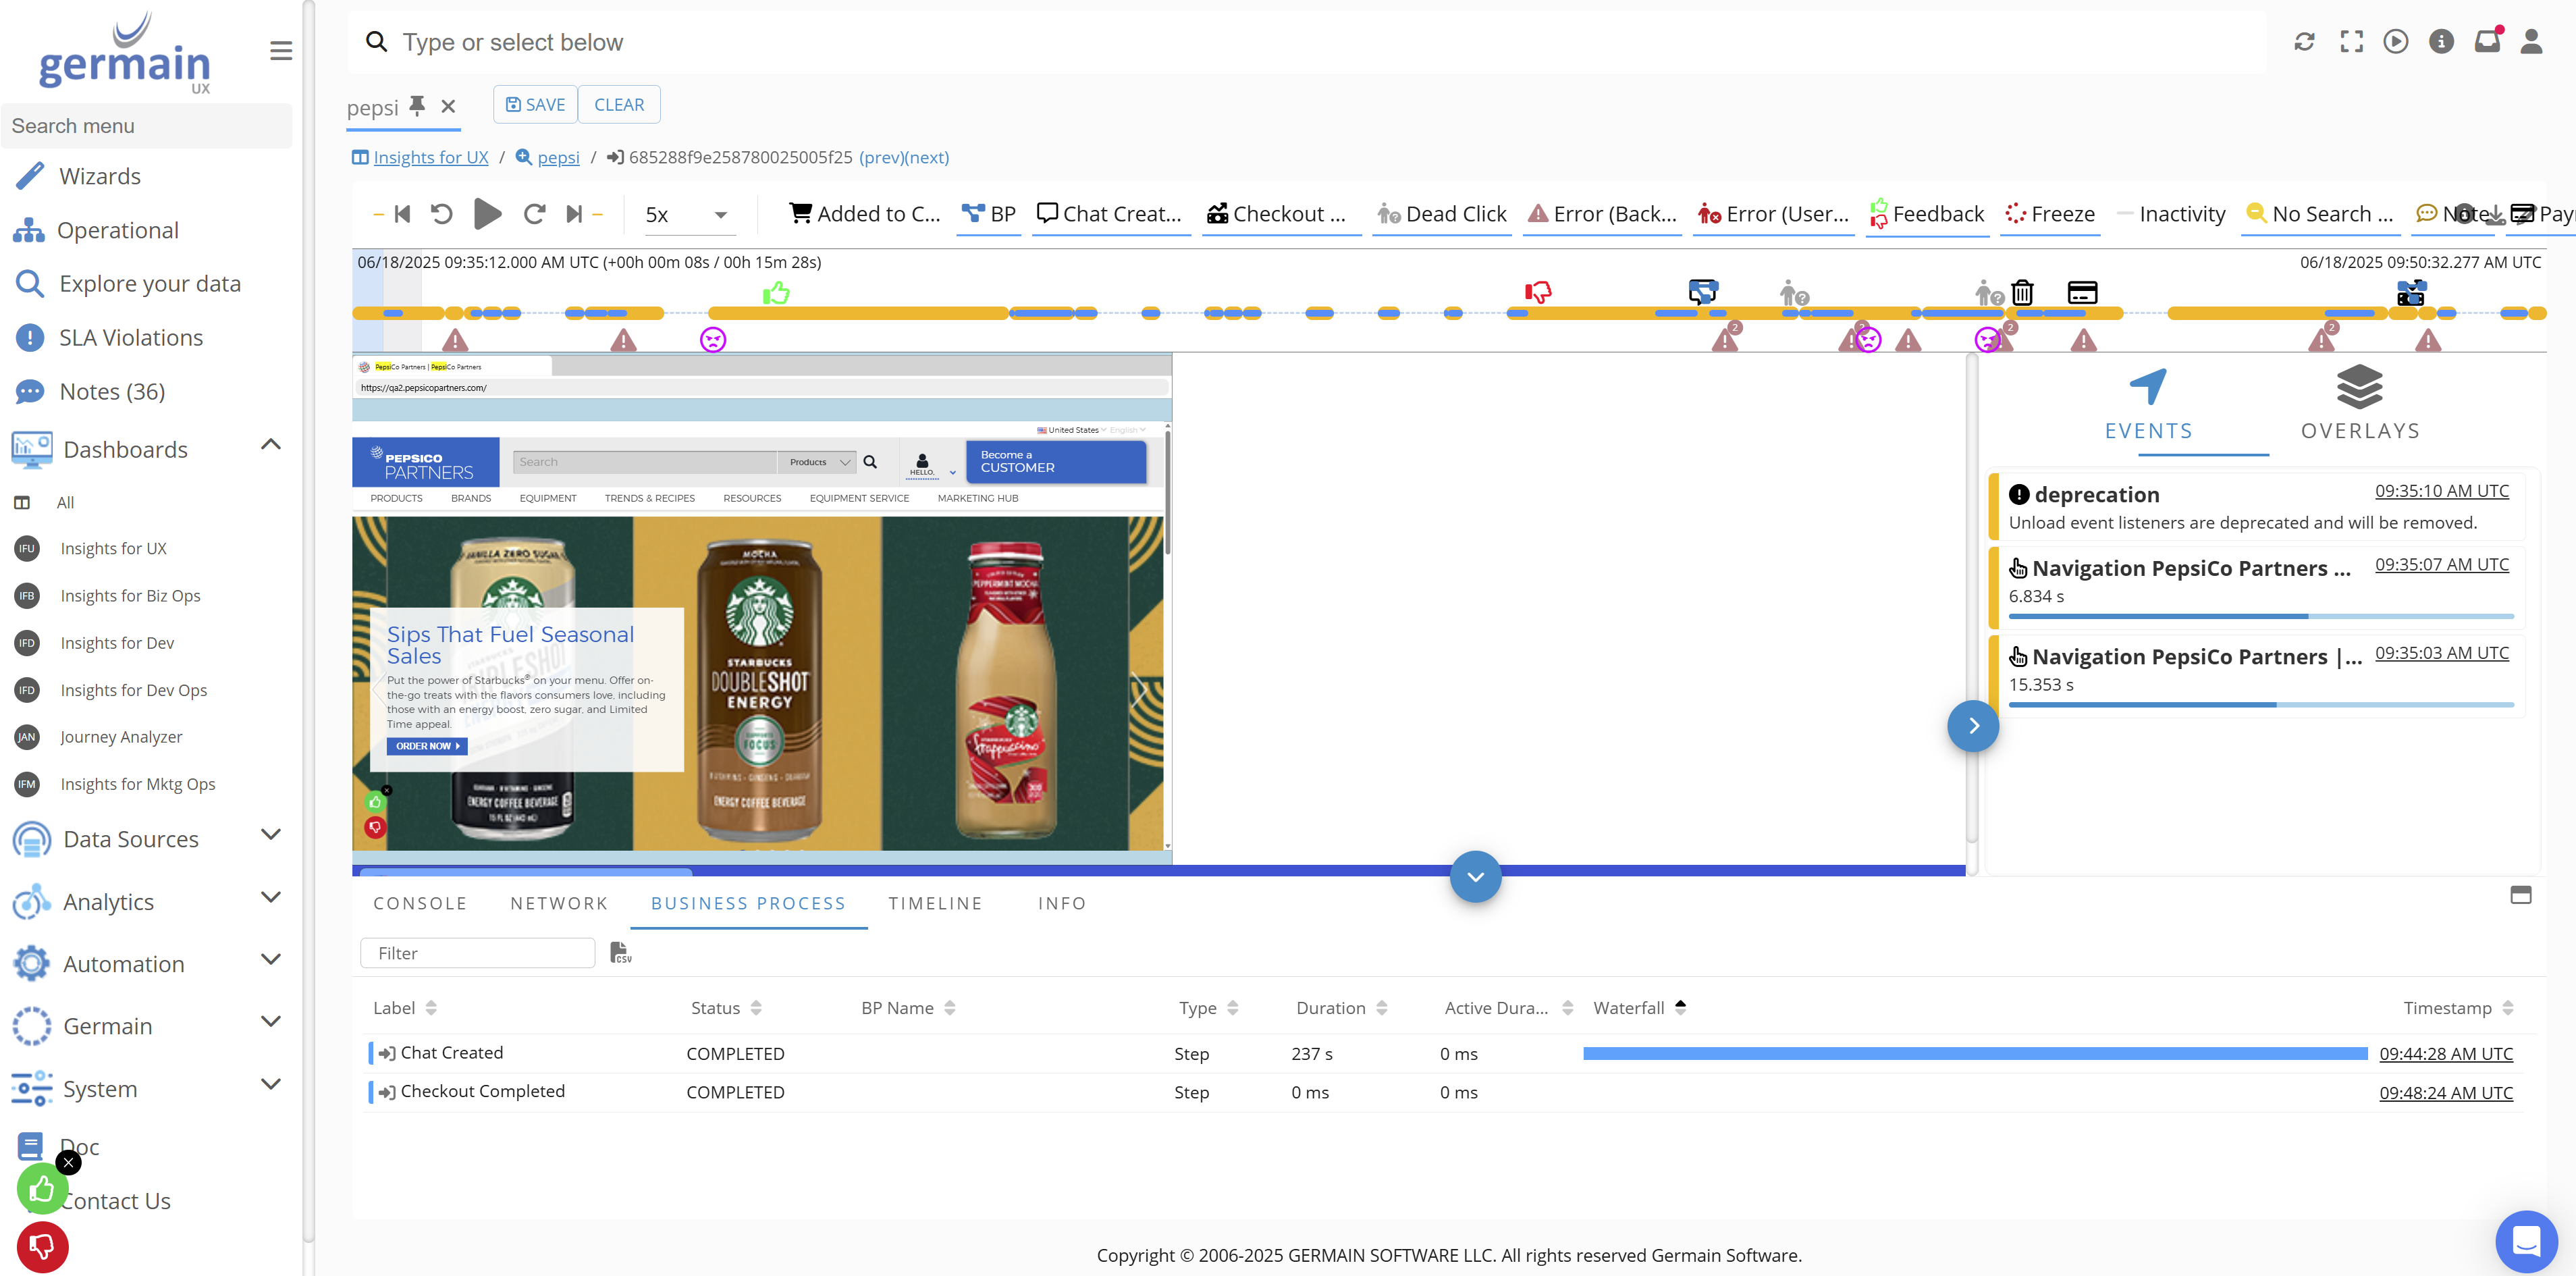
Task: Click the green thumbs-up marker on the timeline
Action: (x=777, y=292)
